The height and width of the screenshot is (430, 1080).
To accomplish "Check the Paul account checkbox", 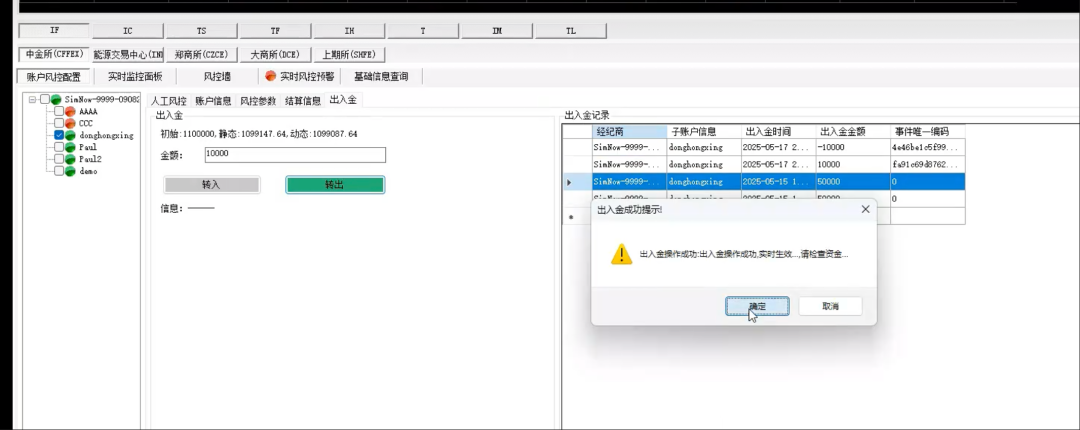I will pyautogui.click(x=59, y=147).
